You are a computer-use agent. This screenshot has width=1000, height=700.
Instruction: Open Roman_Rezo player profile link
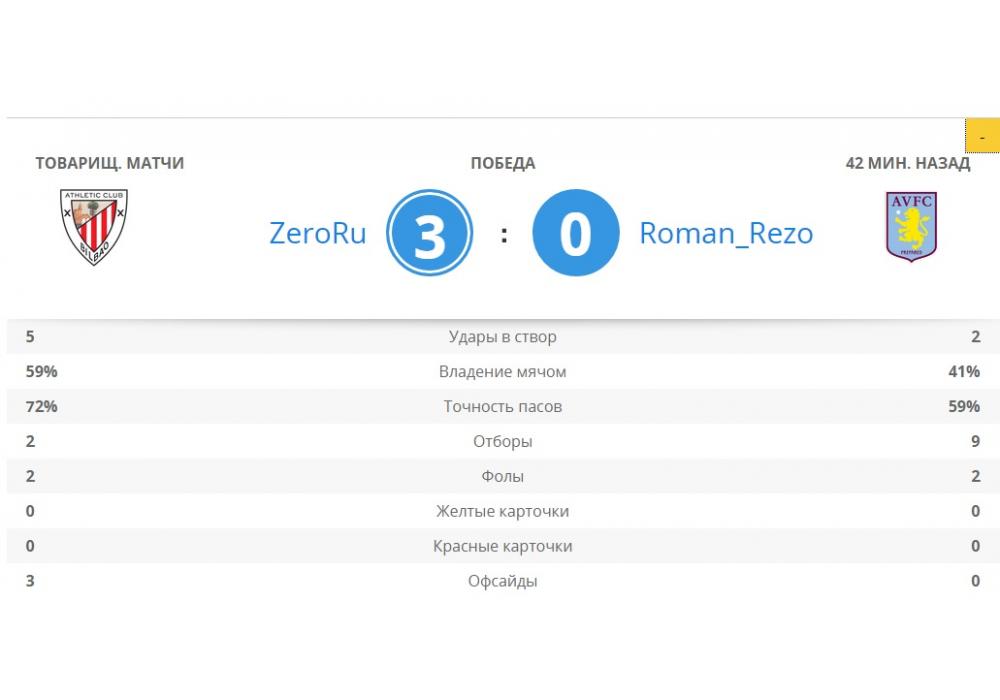(x=726, y=233)
